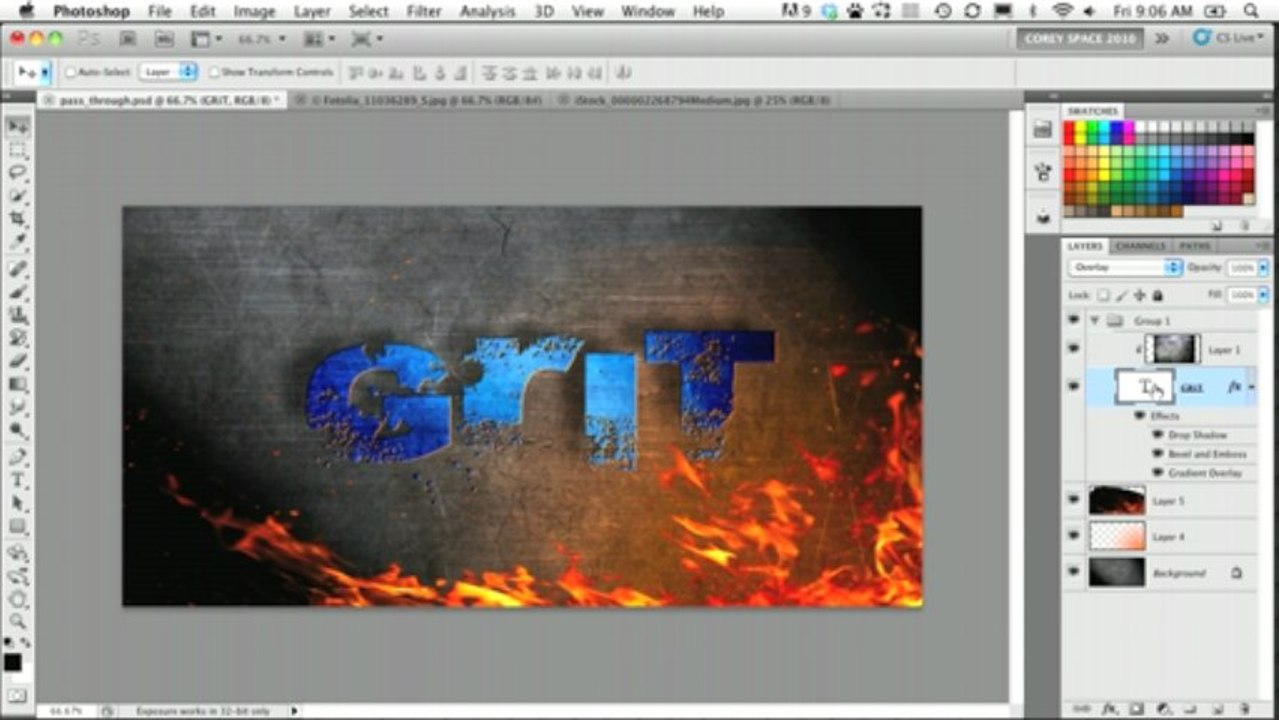Collapse GRIT layer effects arrow

[x=1252, y=386]
